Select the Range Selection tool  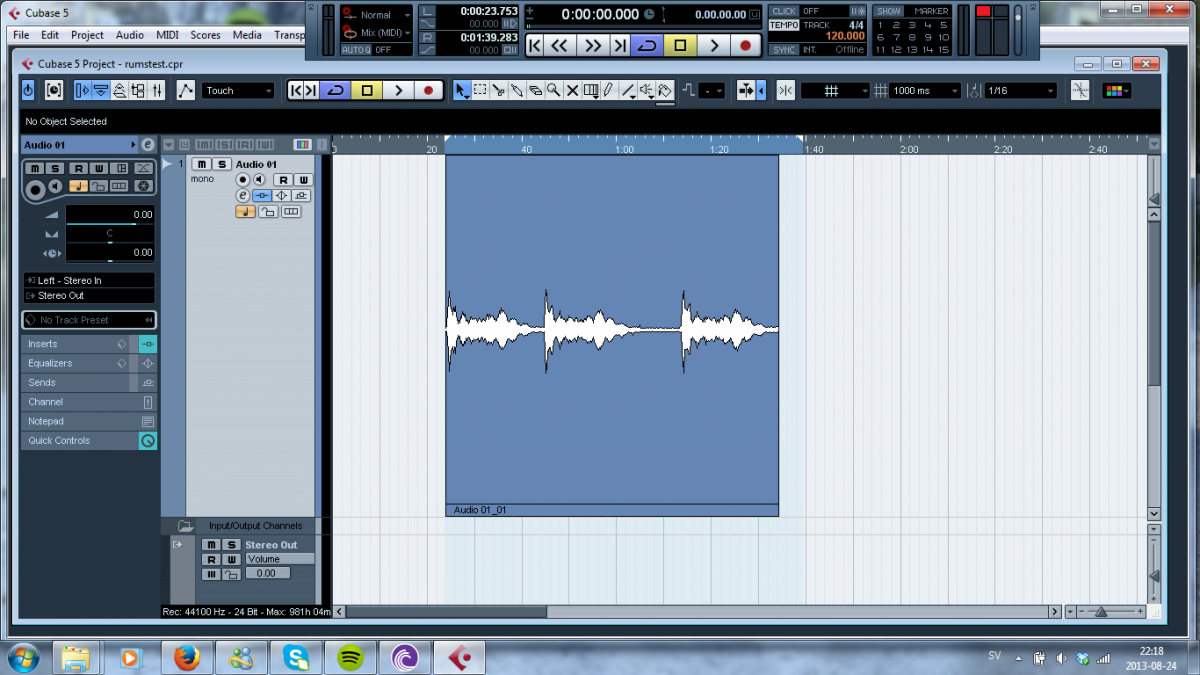pos(480,90)
